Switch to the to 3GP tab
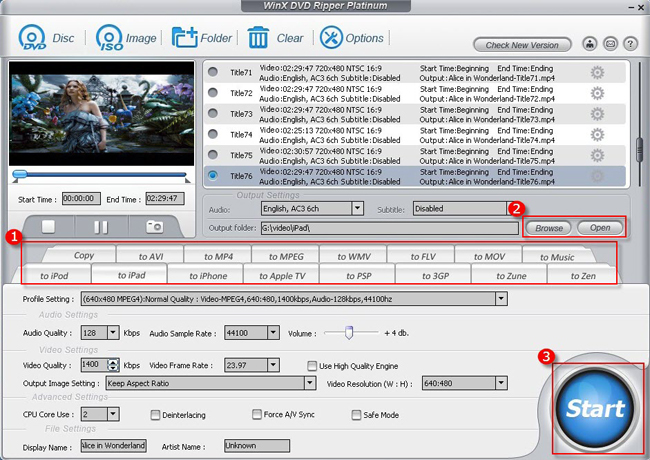Image resolution: width=650 pixels, height=460 pixels. point(435,276)
